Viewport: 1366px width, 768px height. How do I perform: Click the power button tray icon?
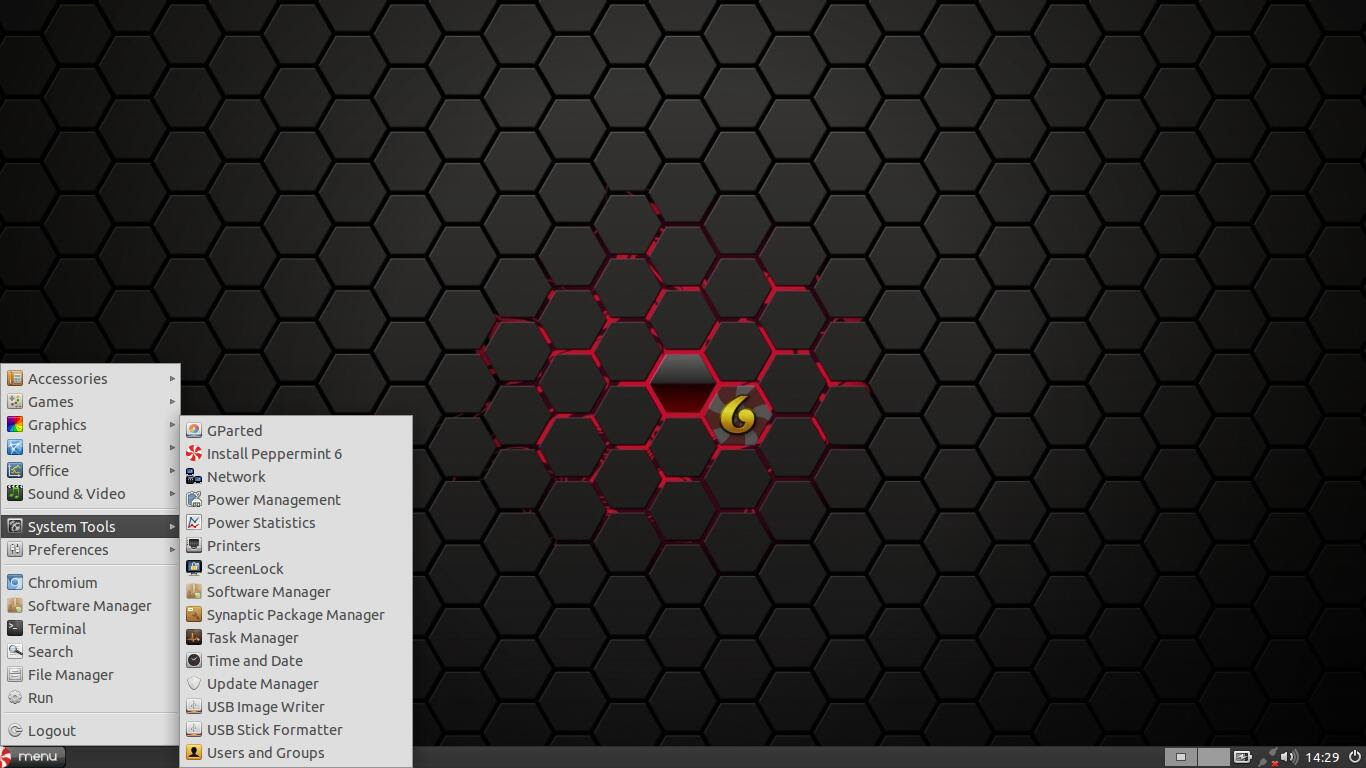point(1355,757)
